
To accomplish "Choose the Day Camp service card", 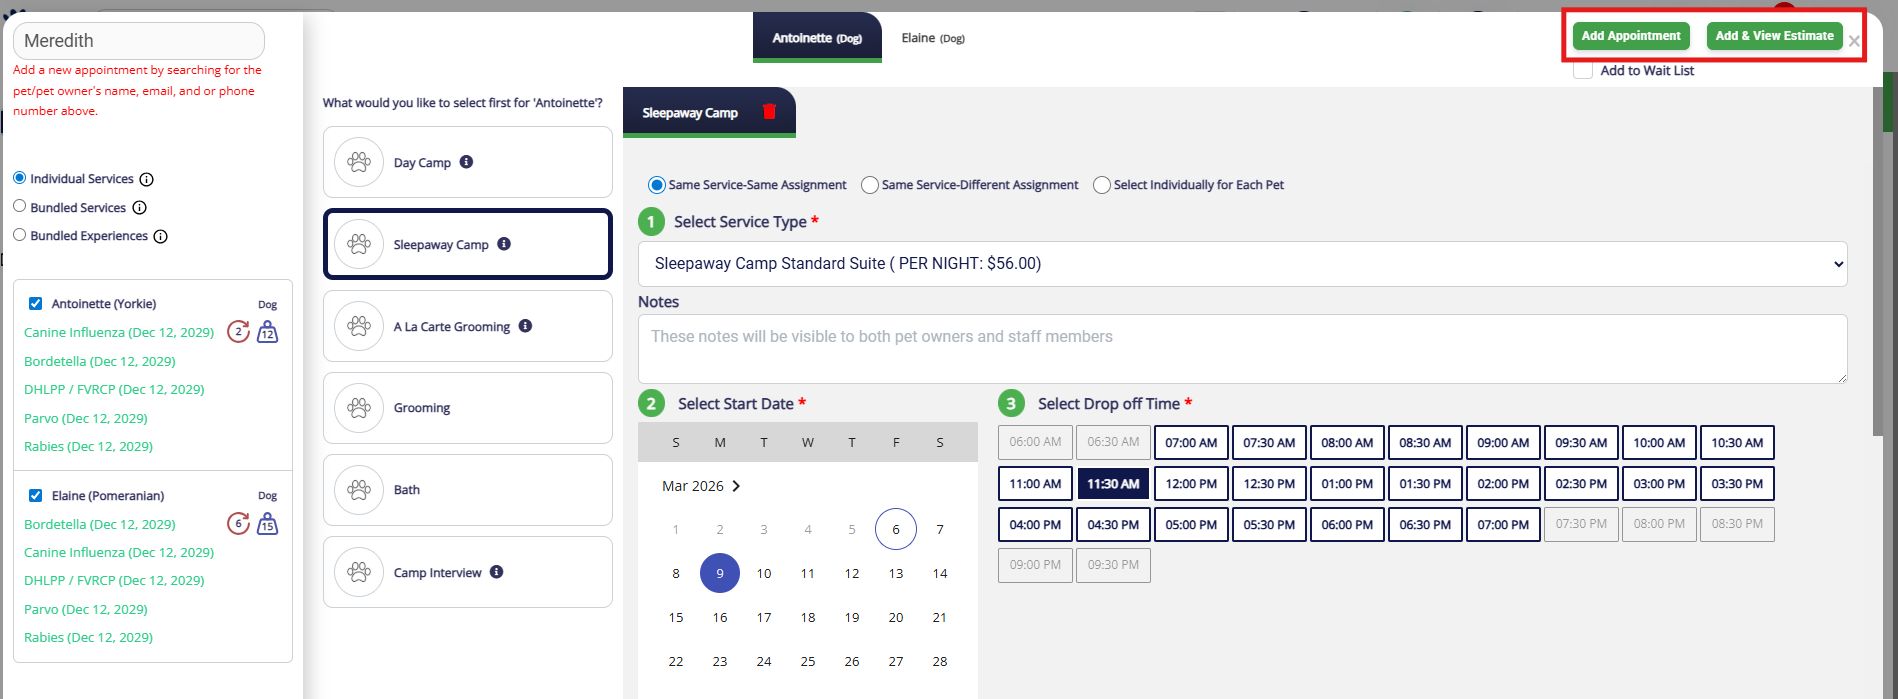I will (468, 162).
